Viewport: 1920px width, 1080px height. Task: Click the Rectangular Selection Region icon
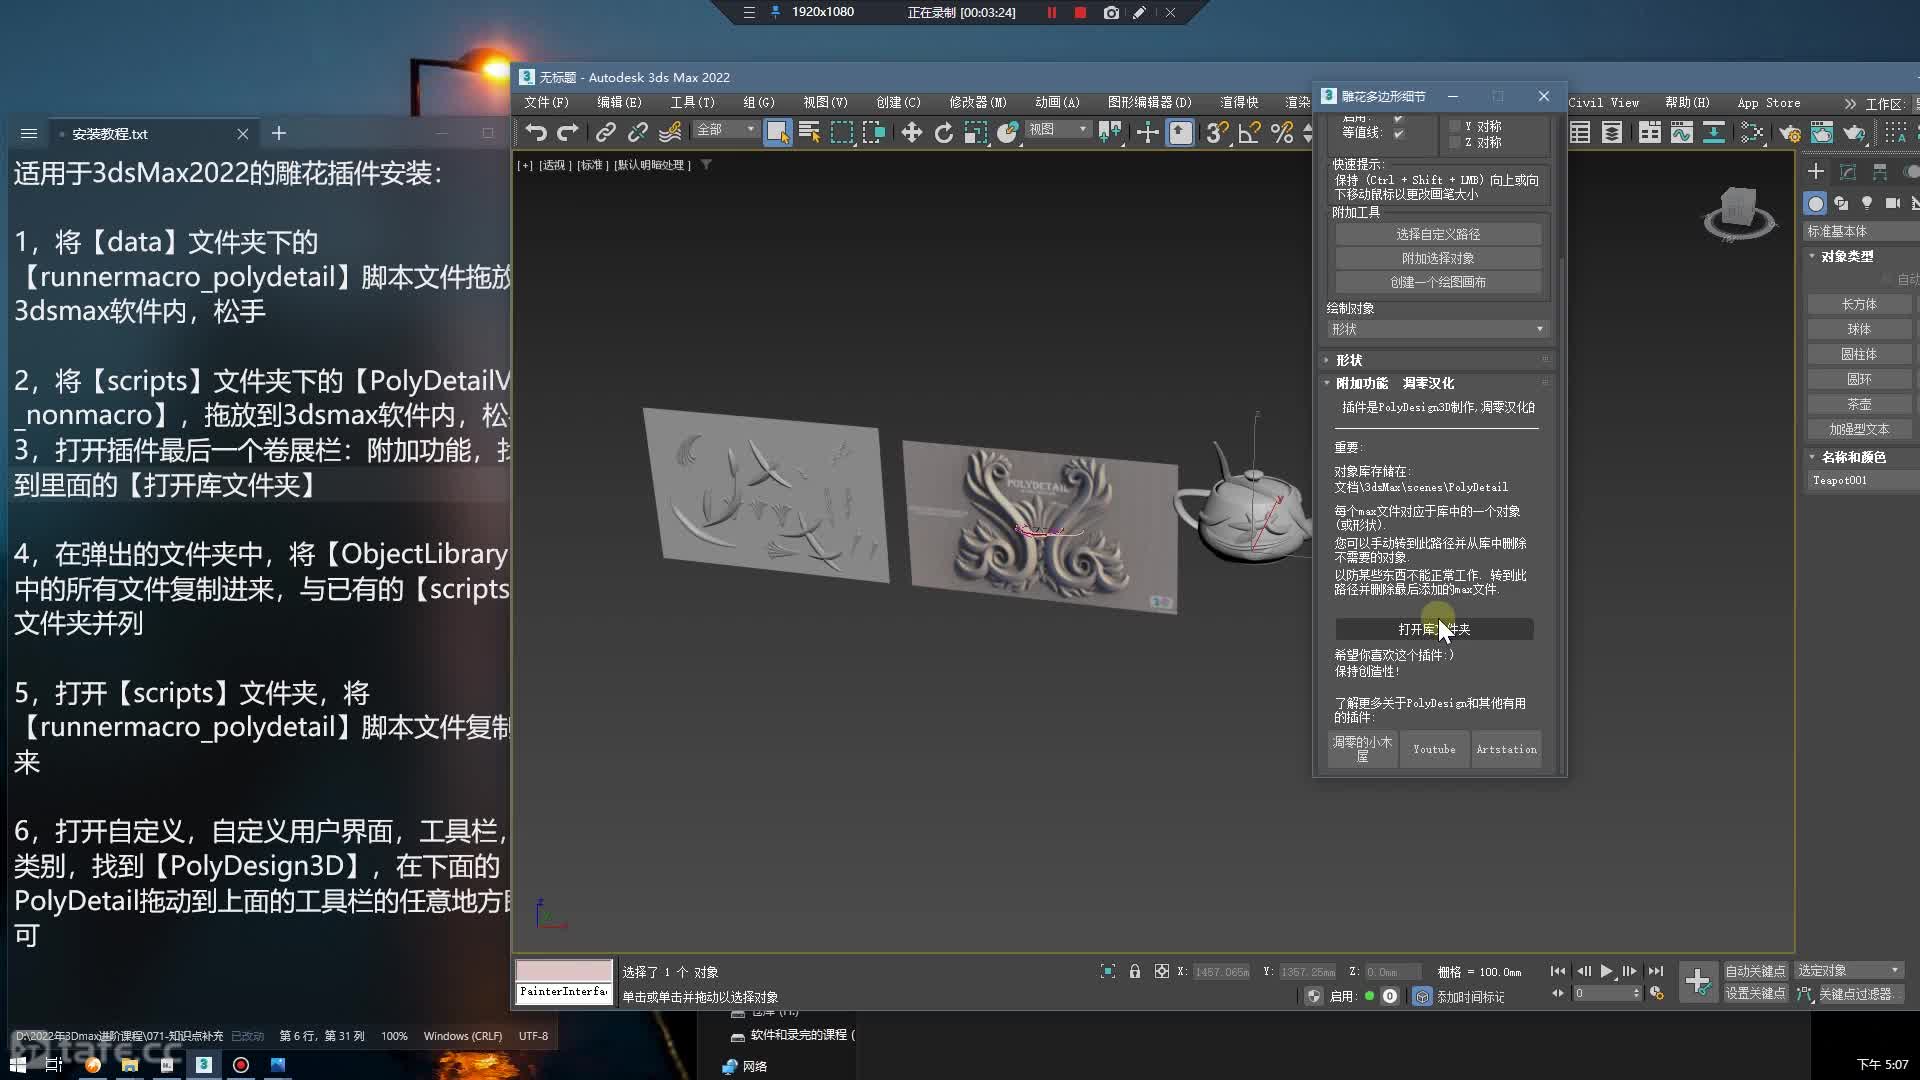click(842, 132)
